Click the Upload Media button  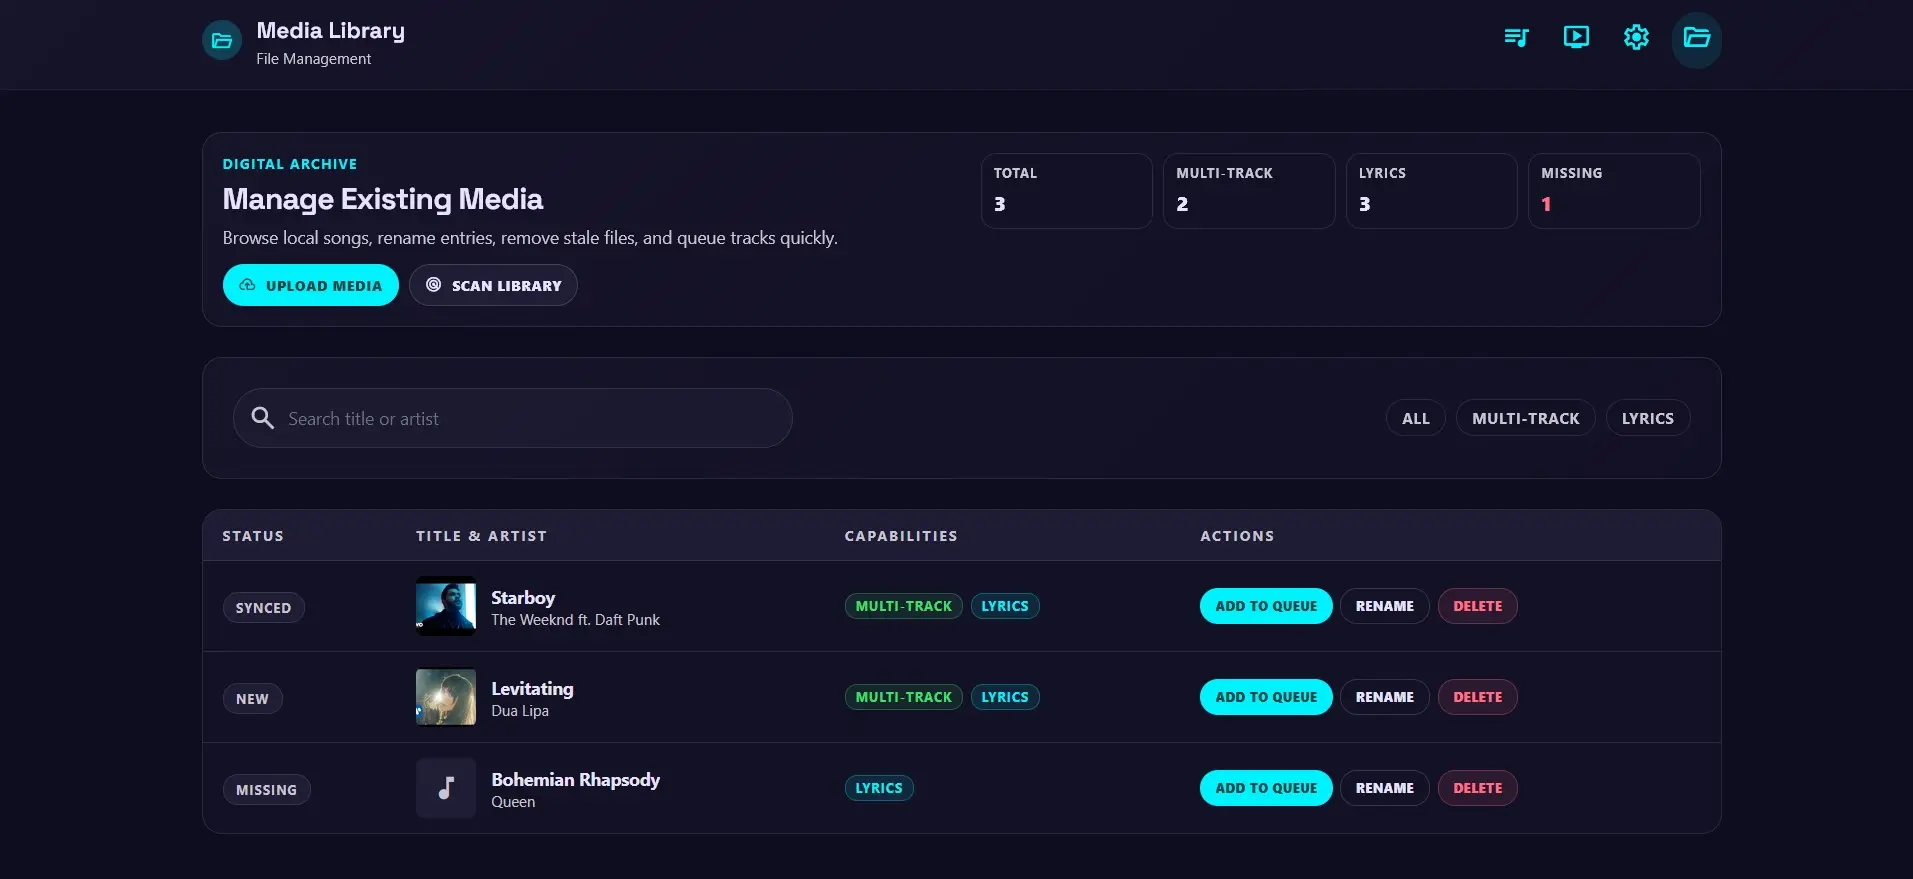coord(311,285)
